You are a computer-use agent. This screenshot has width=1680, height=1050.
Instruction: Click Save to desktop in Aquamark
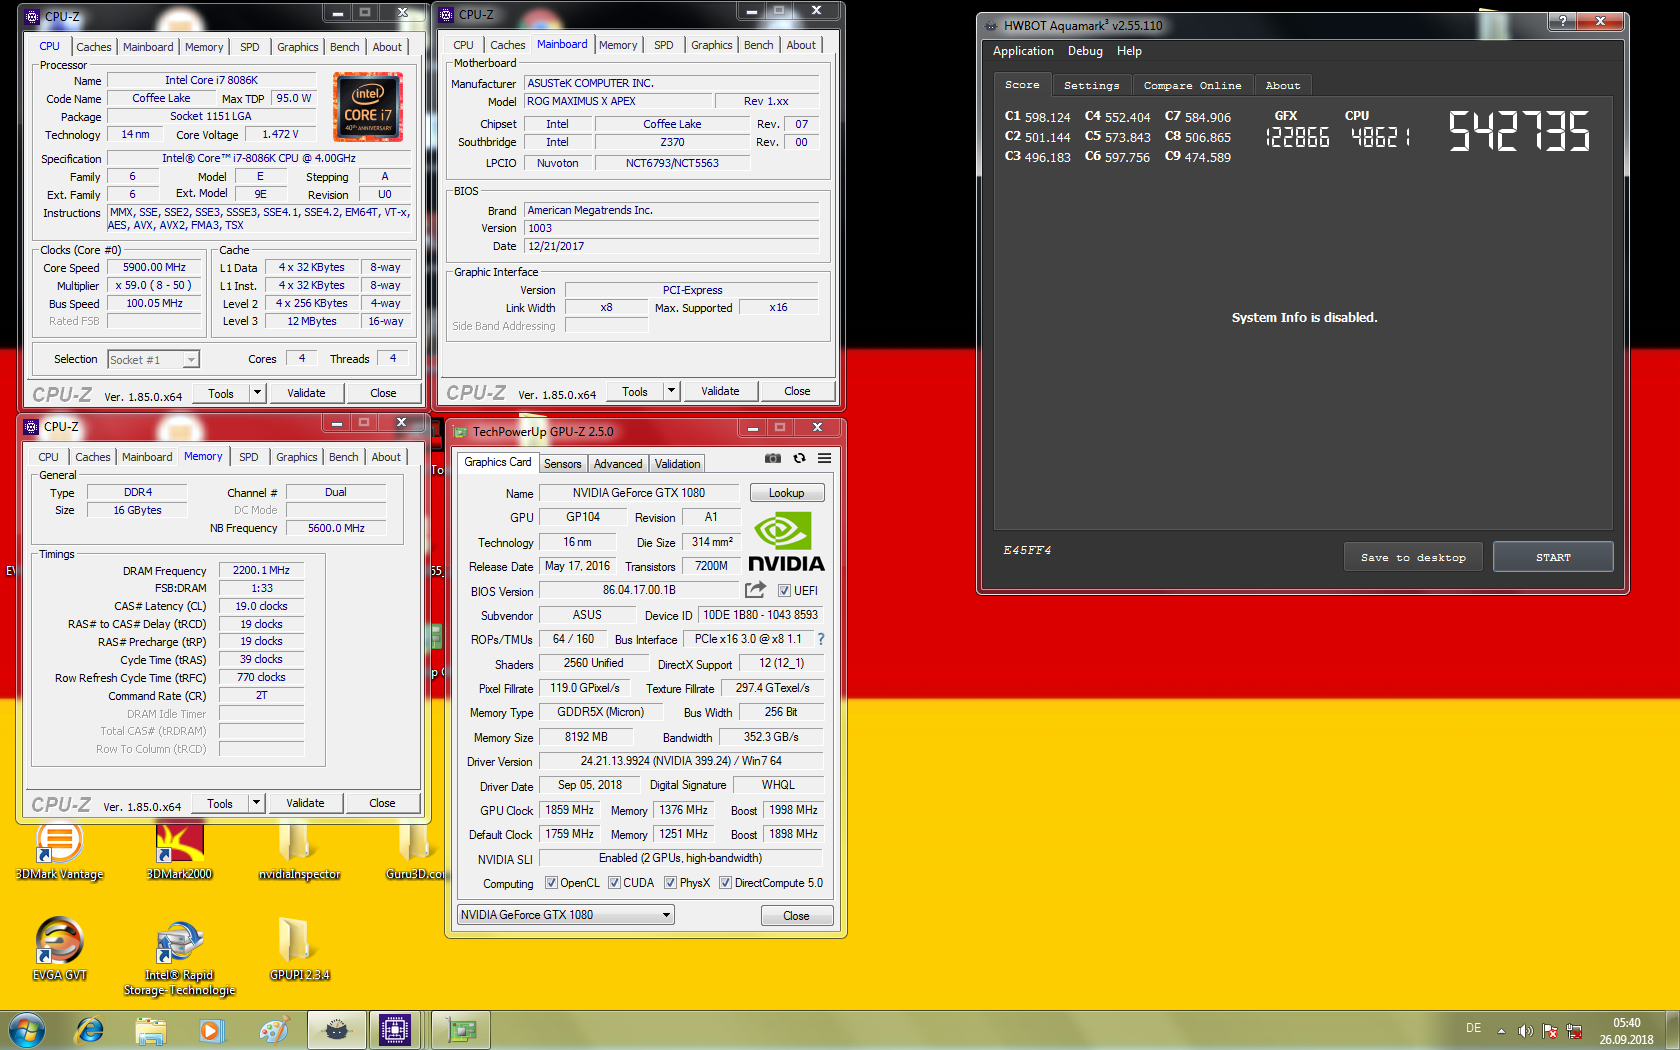point(1413,557)
